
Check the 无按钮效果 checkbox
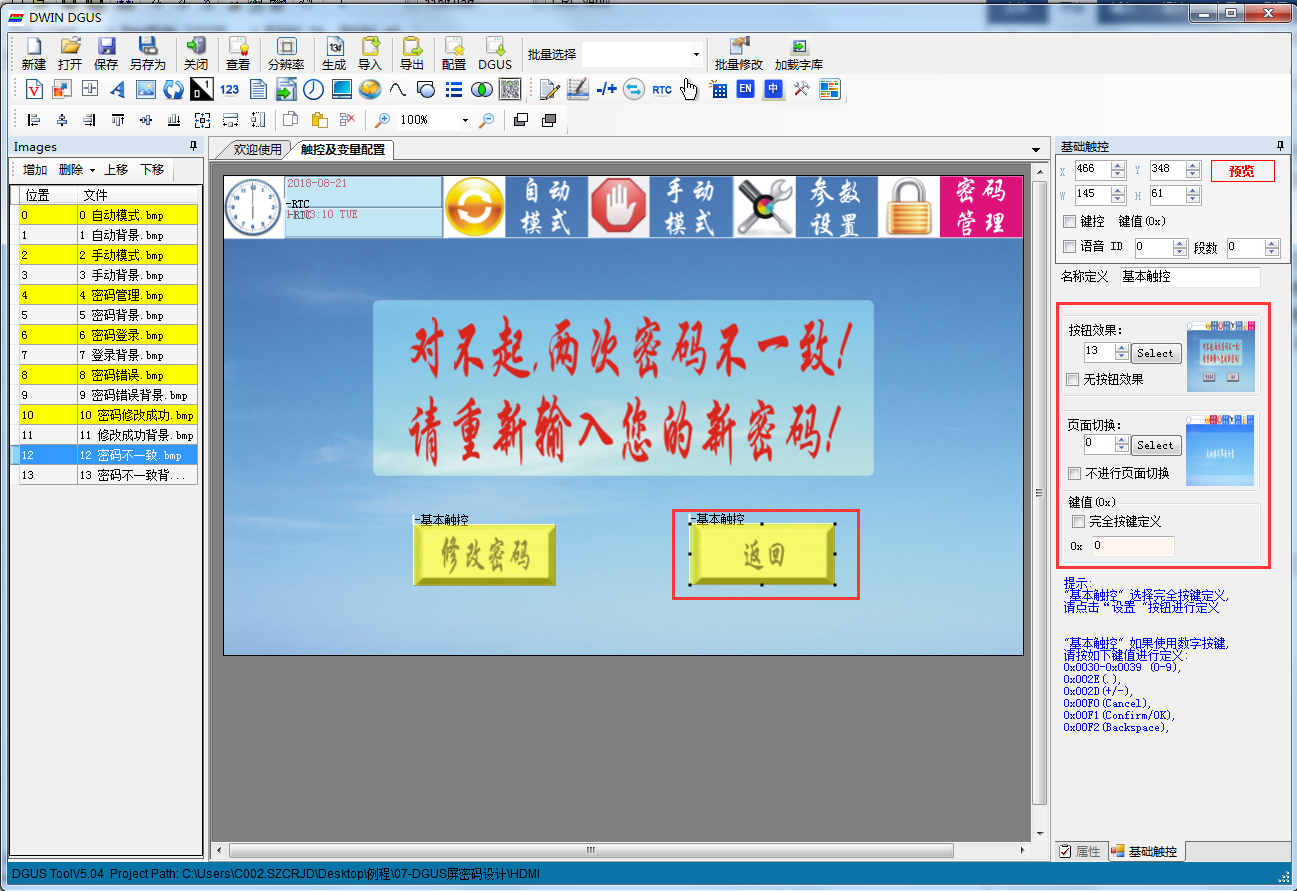[x=1073, y=379]
